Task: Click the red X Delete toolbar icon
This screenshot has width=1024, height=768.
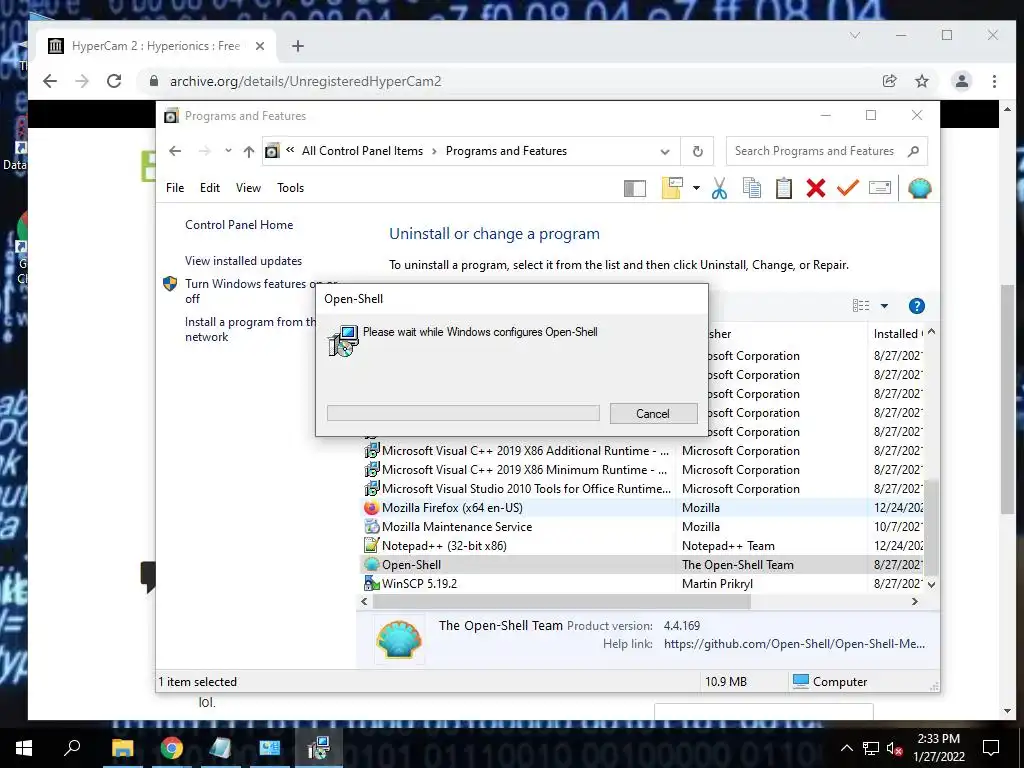Action: pos(816,188)
